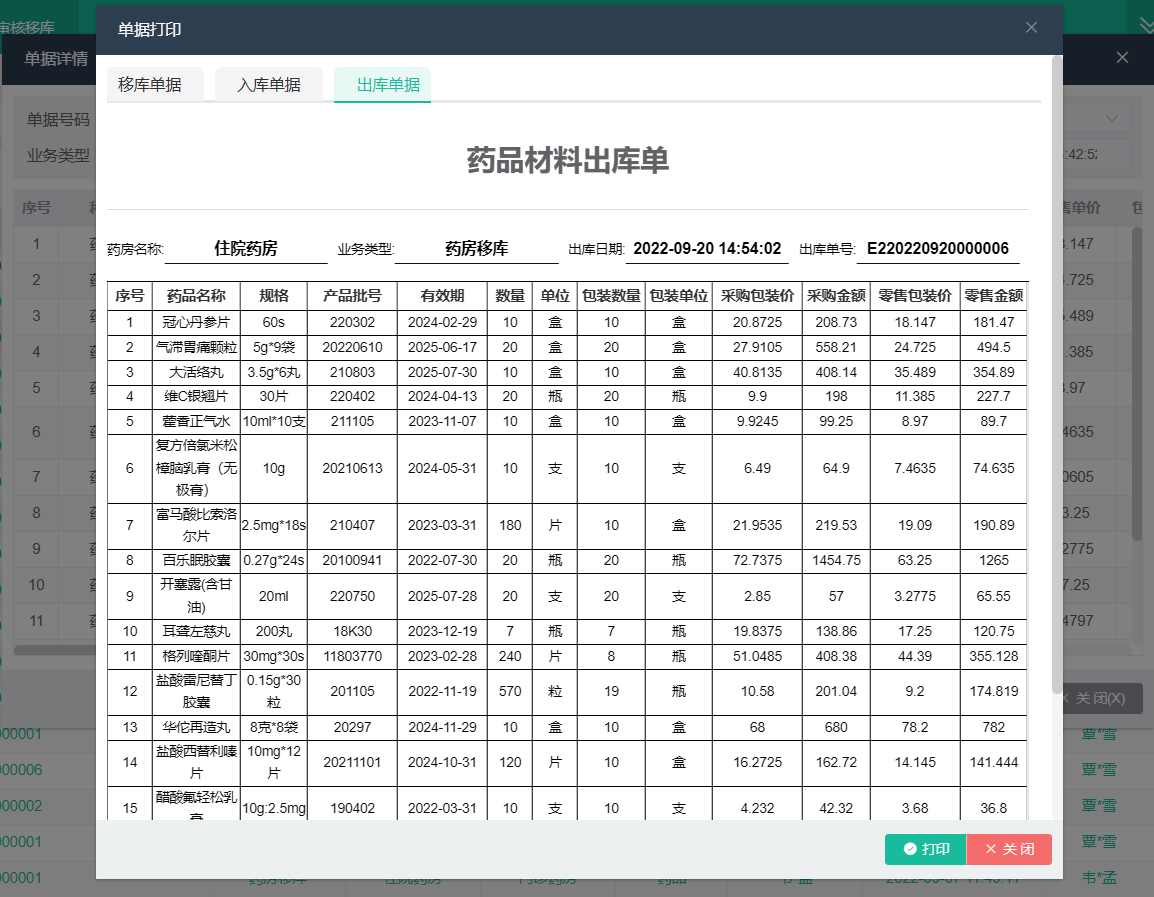Switch to 移库单据 tab
Viewport: 1154px width, 897px height.
coord(155,85)
